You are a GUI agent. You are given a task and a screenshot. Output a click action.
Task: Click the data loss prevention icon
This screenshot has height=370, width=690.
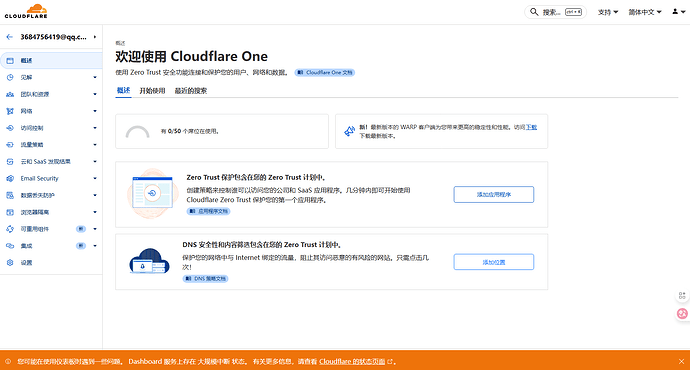tap(10, 195)
